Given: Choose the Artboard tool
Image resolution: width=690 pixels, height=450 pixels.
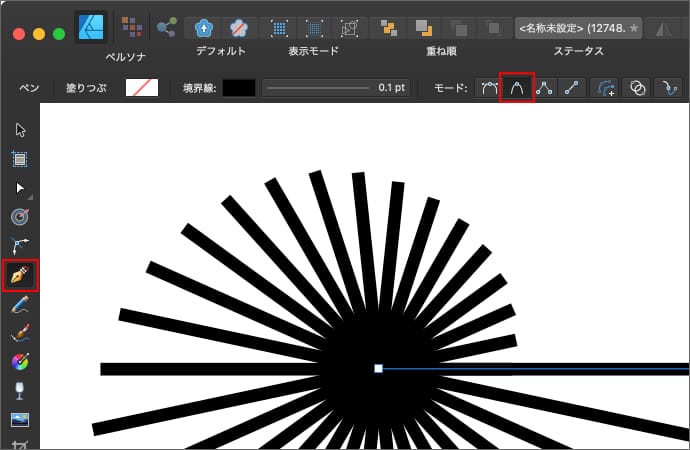Looking at the screenshot, I should 19,158.
